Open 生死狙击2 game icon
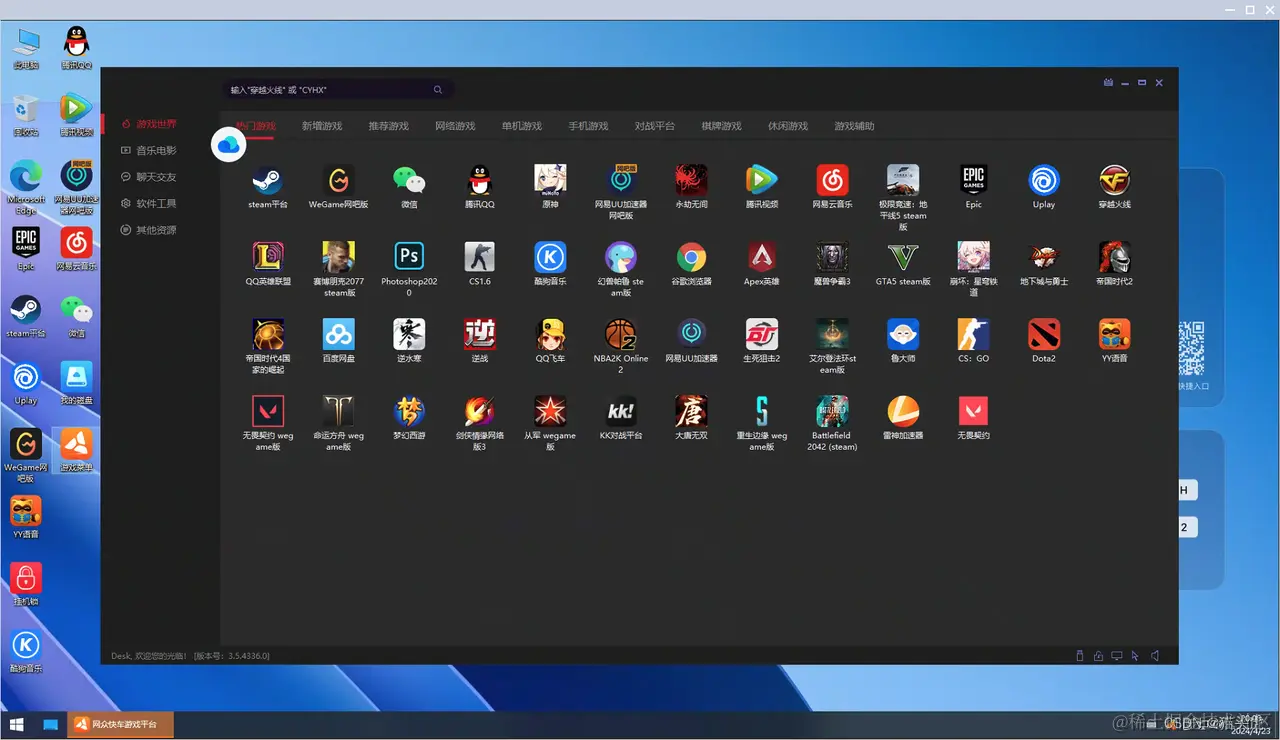Image resolution: width=1280 pixels, height=740 pixels. pos(762,334)
